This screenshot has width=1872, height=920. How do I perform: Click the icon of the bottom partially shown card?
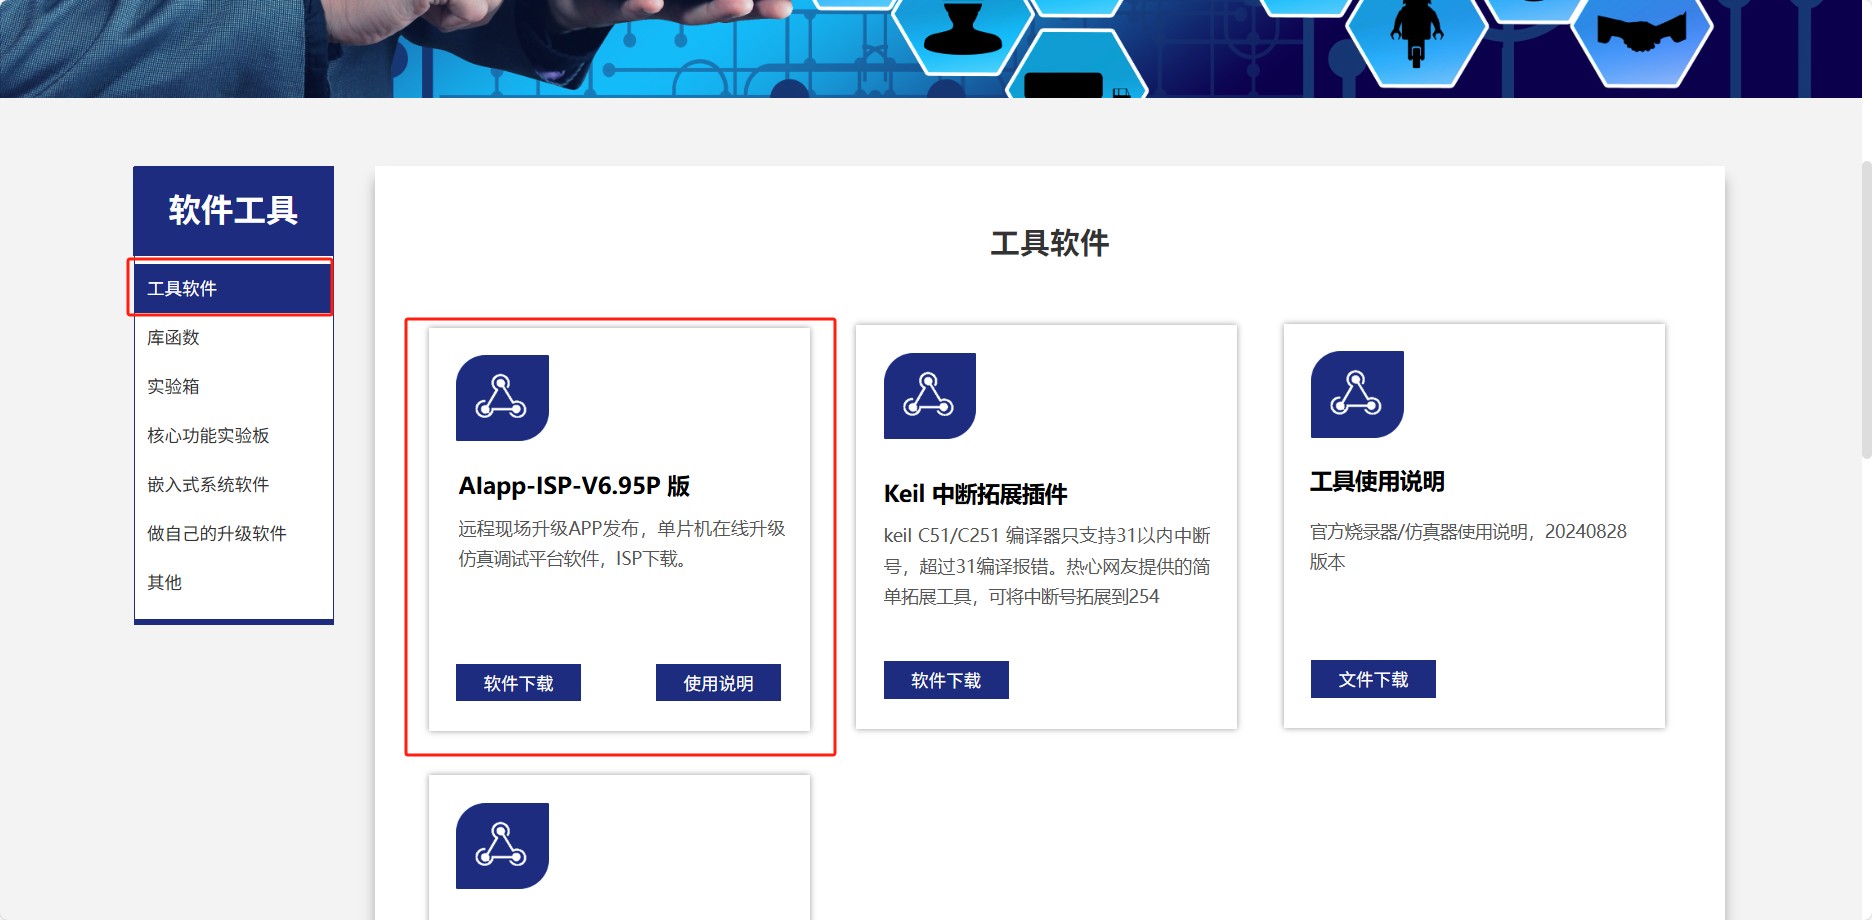tap(502, 846)
